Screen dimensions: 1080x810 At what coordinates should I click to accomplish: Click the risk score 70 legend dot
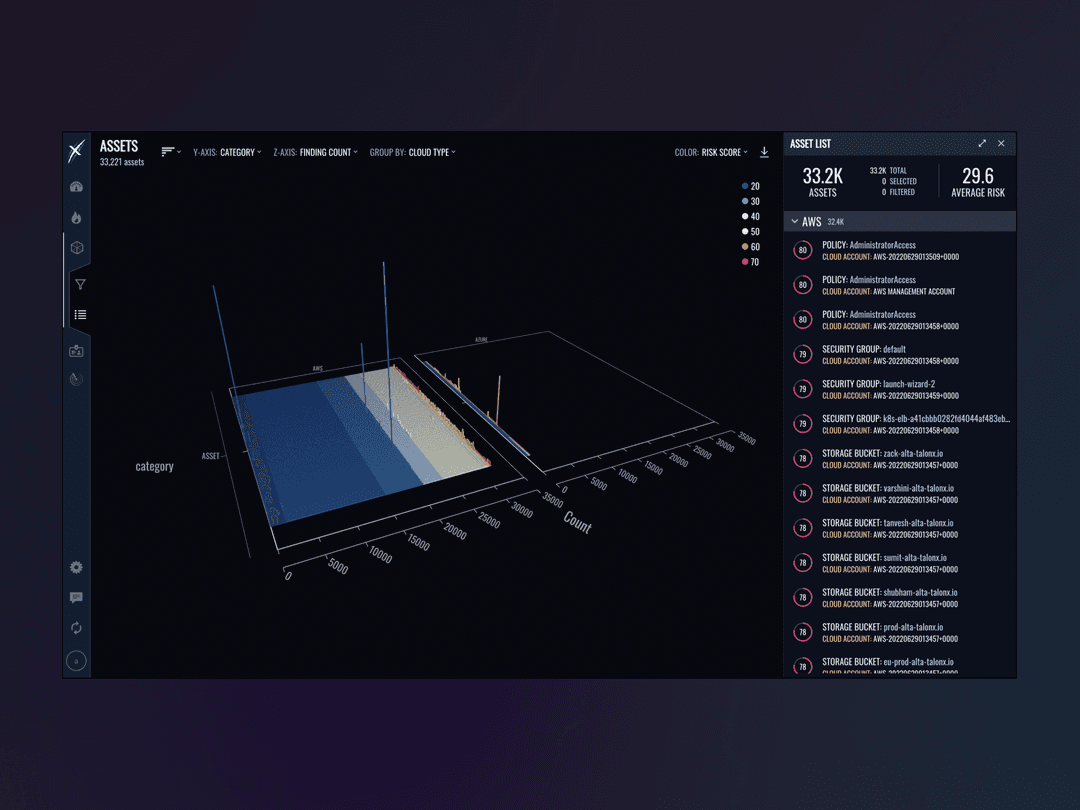point(745,262)
